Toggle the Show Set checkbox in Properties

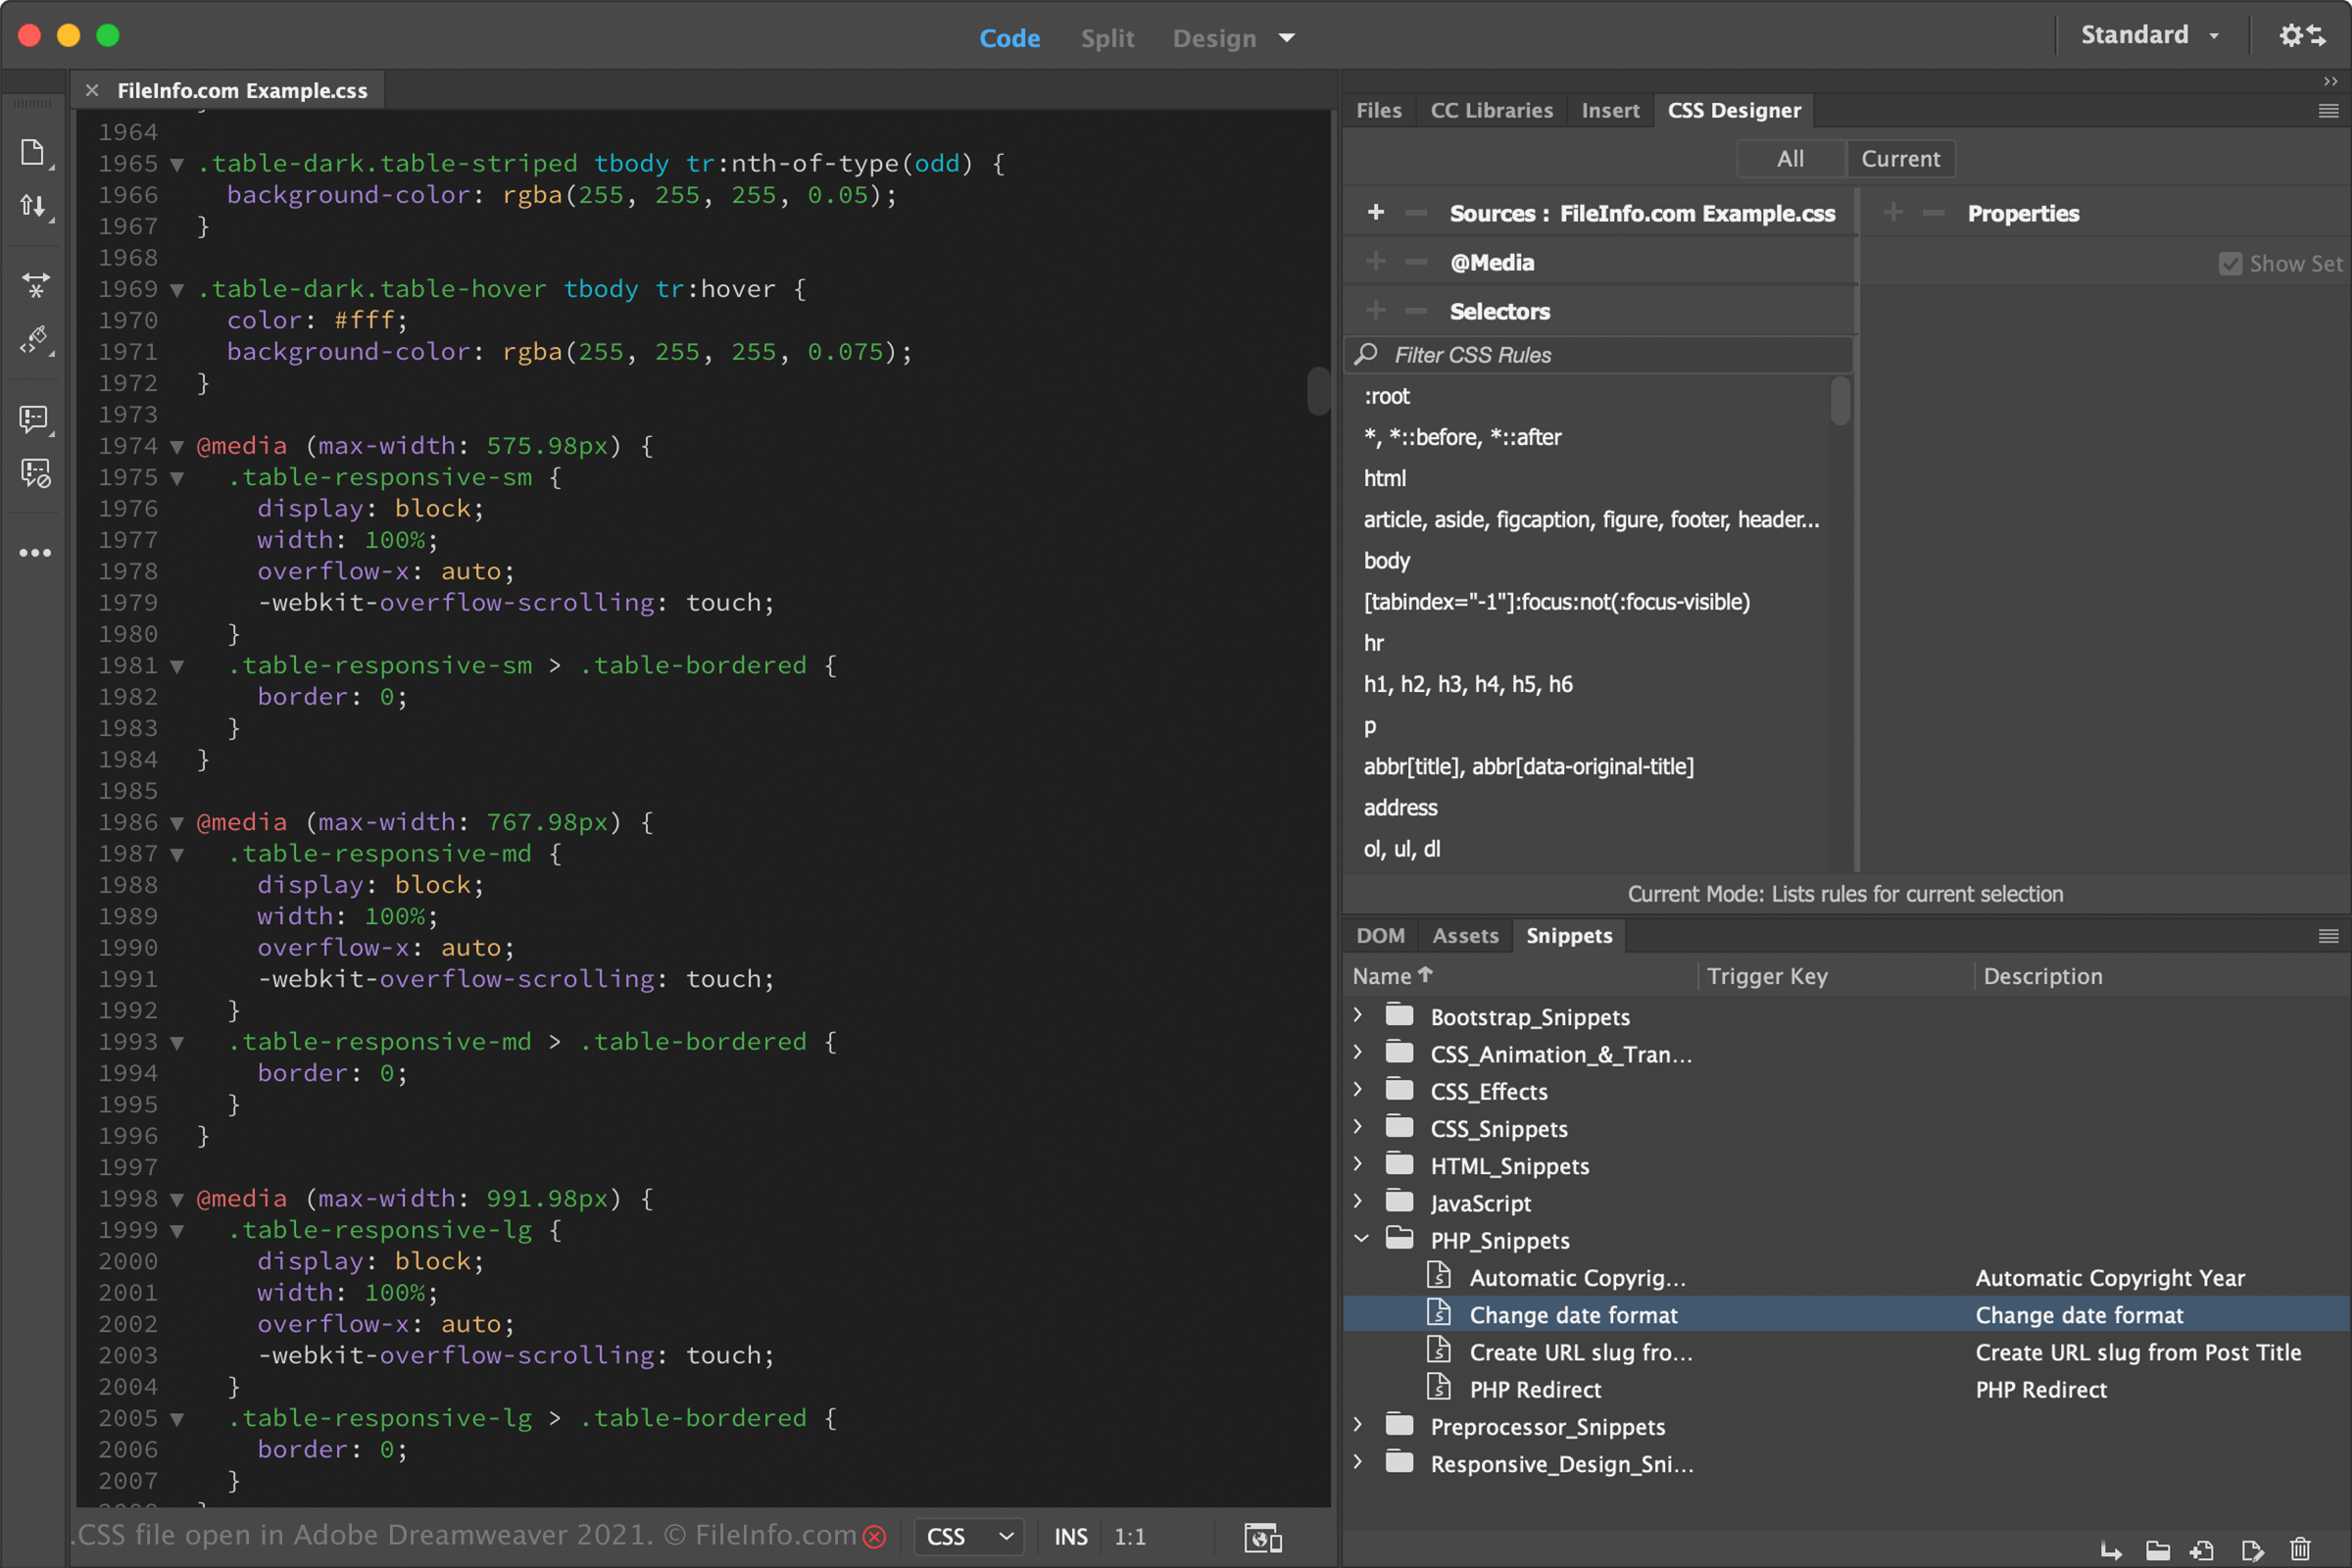(x=2231, y=263)
